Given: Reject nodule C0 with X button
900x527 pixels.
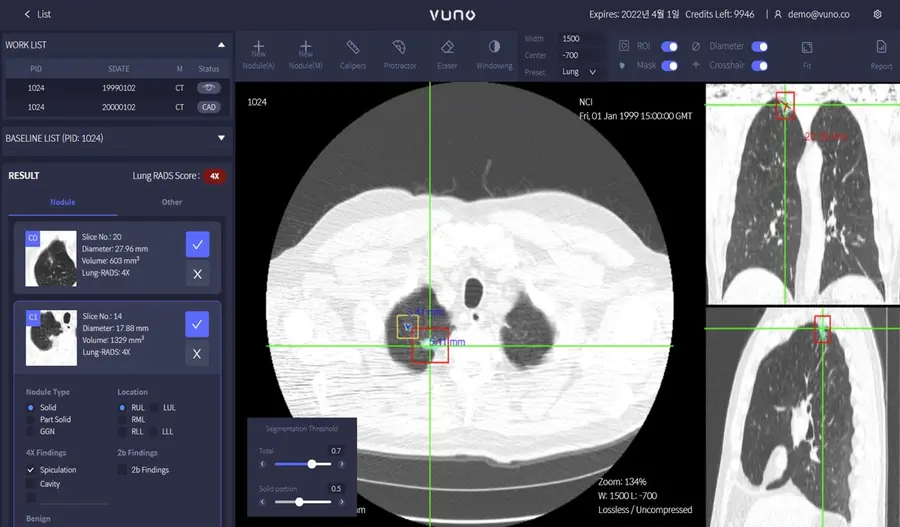Looking at the screenshot, I should (x=197, y=273).
